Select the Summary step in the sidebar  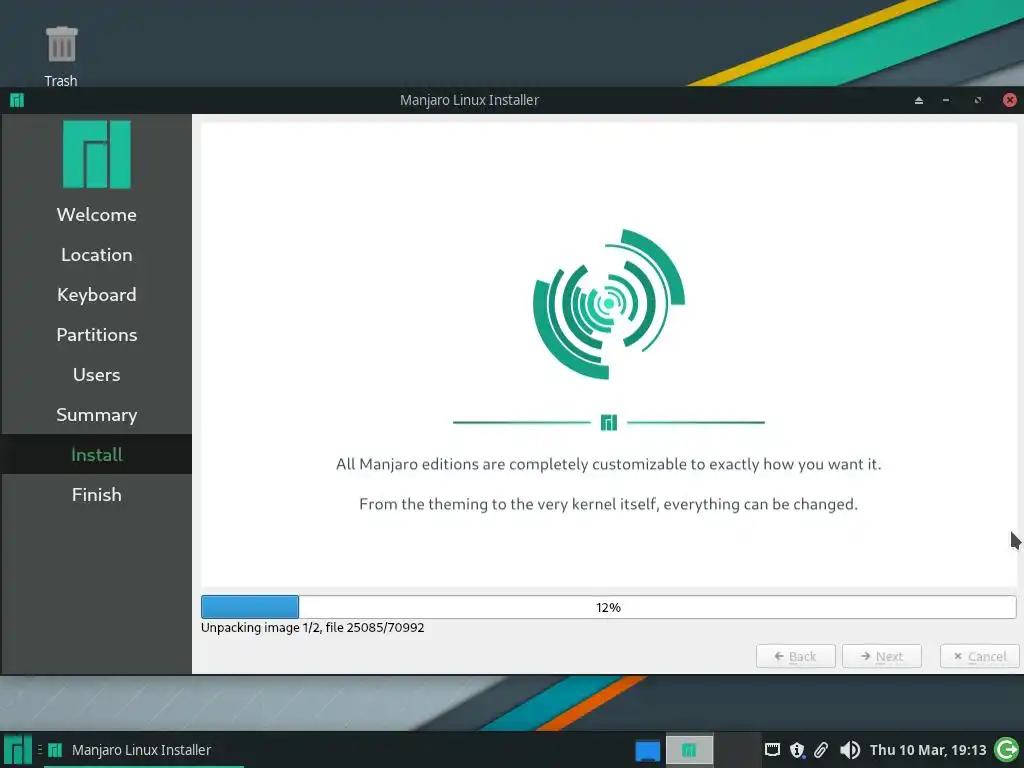point(97,415)
